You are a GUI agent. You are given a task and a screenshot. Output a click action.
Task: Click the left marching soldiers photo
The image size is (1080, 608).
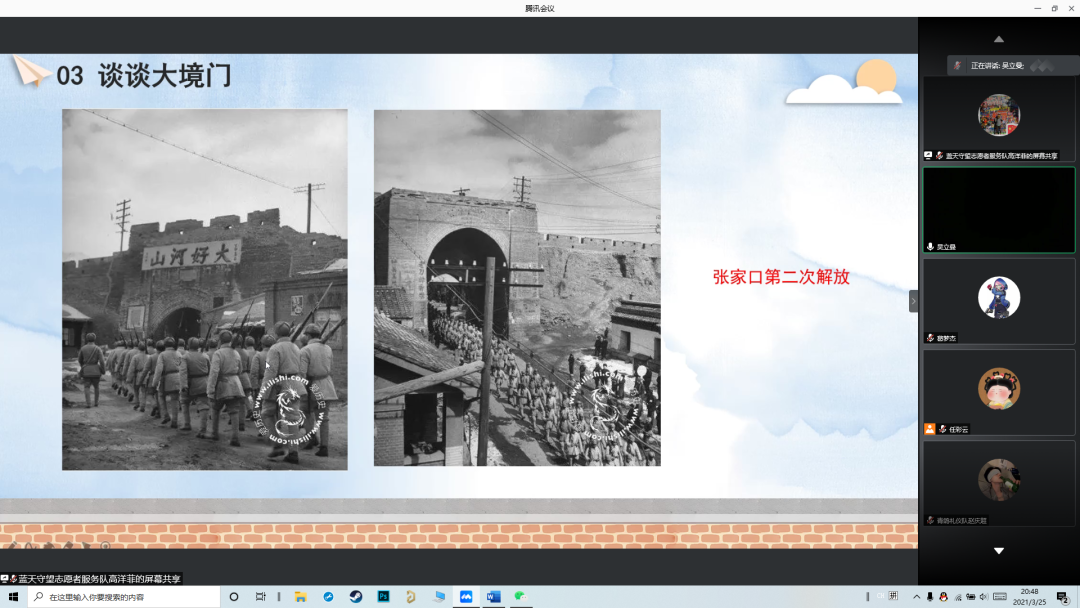205,289
